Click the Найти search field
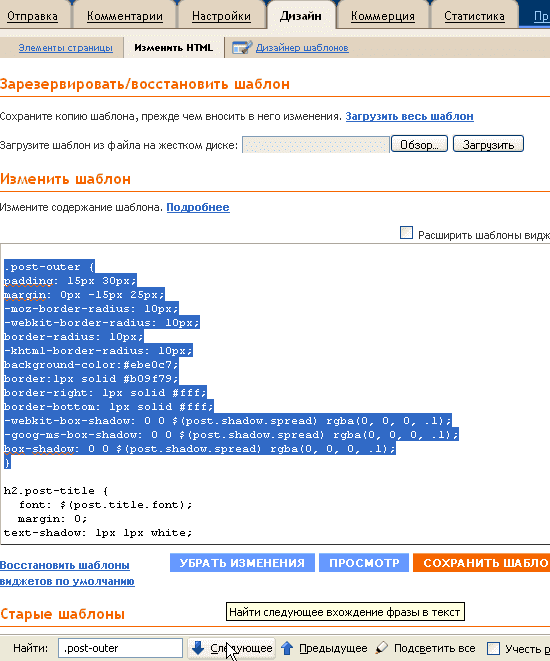Screen dimensions: 550x661 coord(120,648)
